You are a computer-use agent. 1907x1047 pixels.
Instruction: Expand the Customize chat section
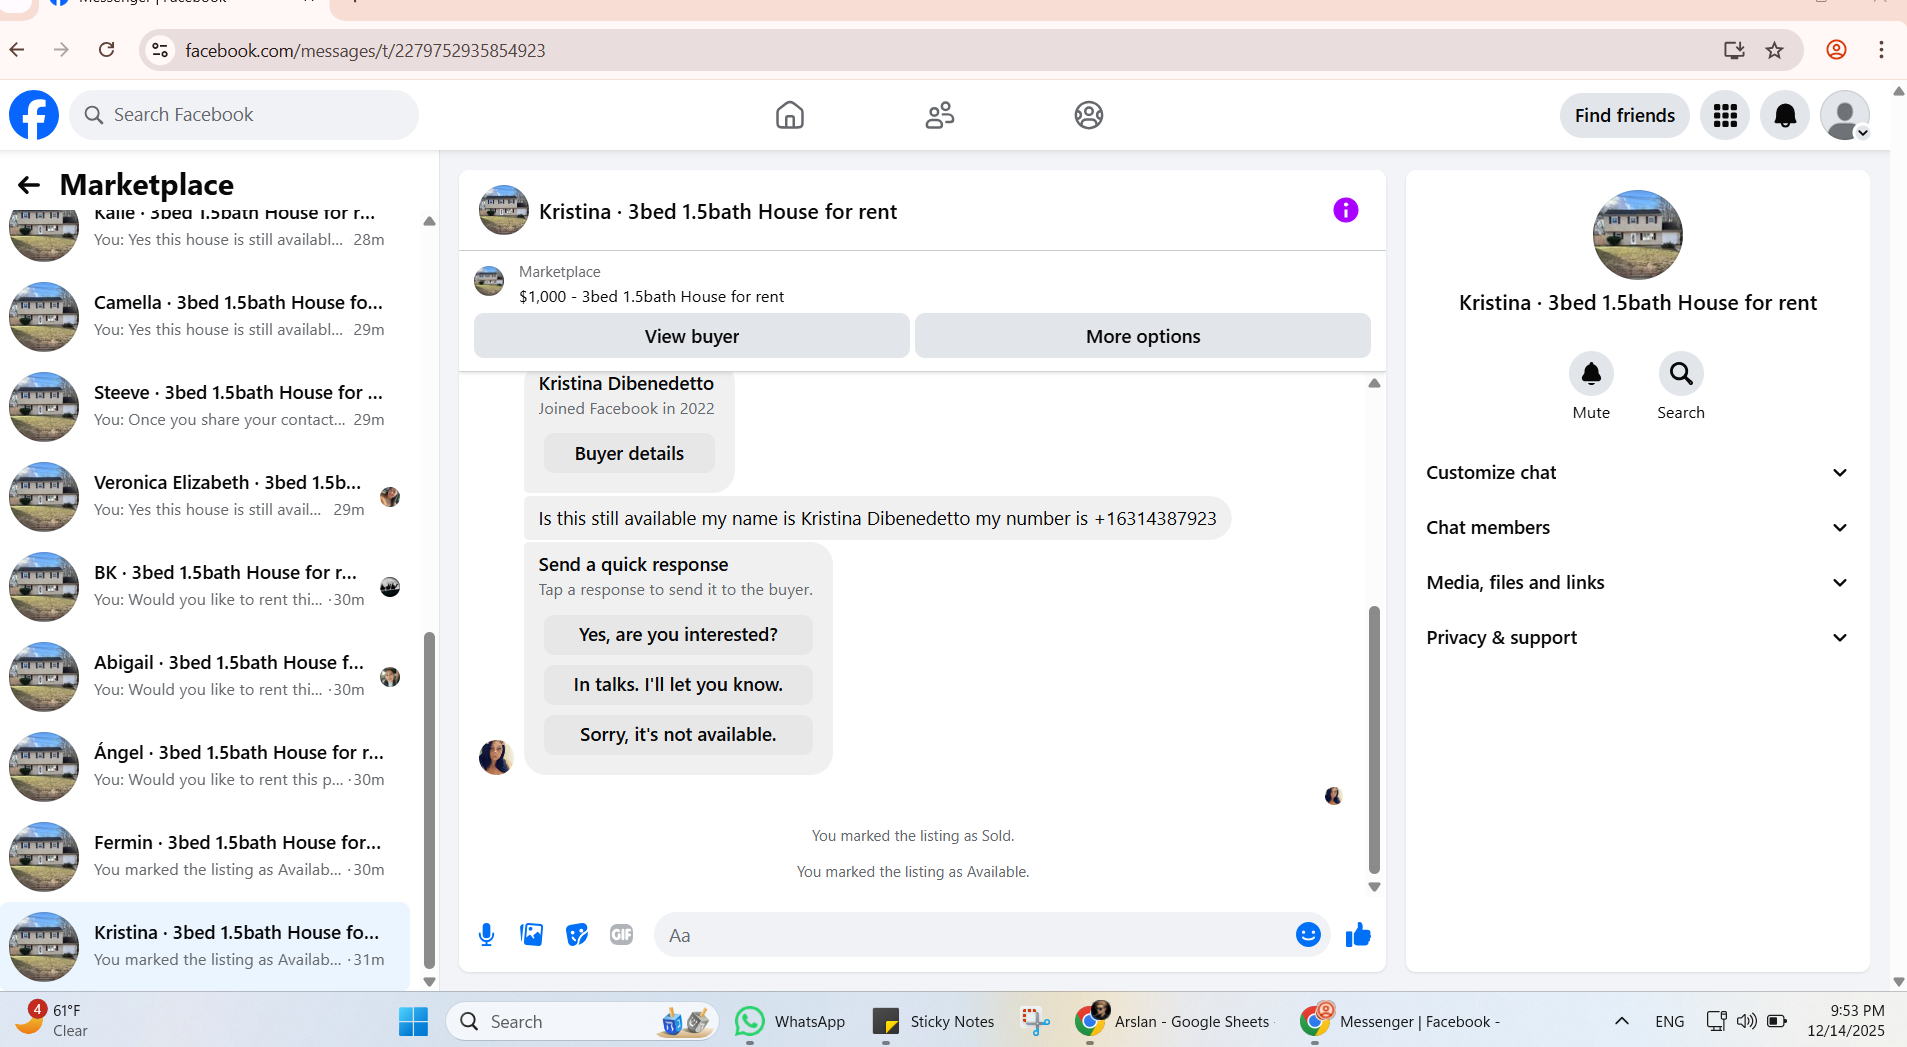point(1637,472)
